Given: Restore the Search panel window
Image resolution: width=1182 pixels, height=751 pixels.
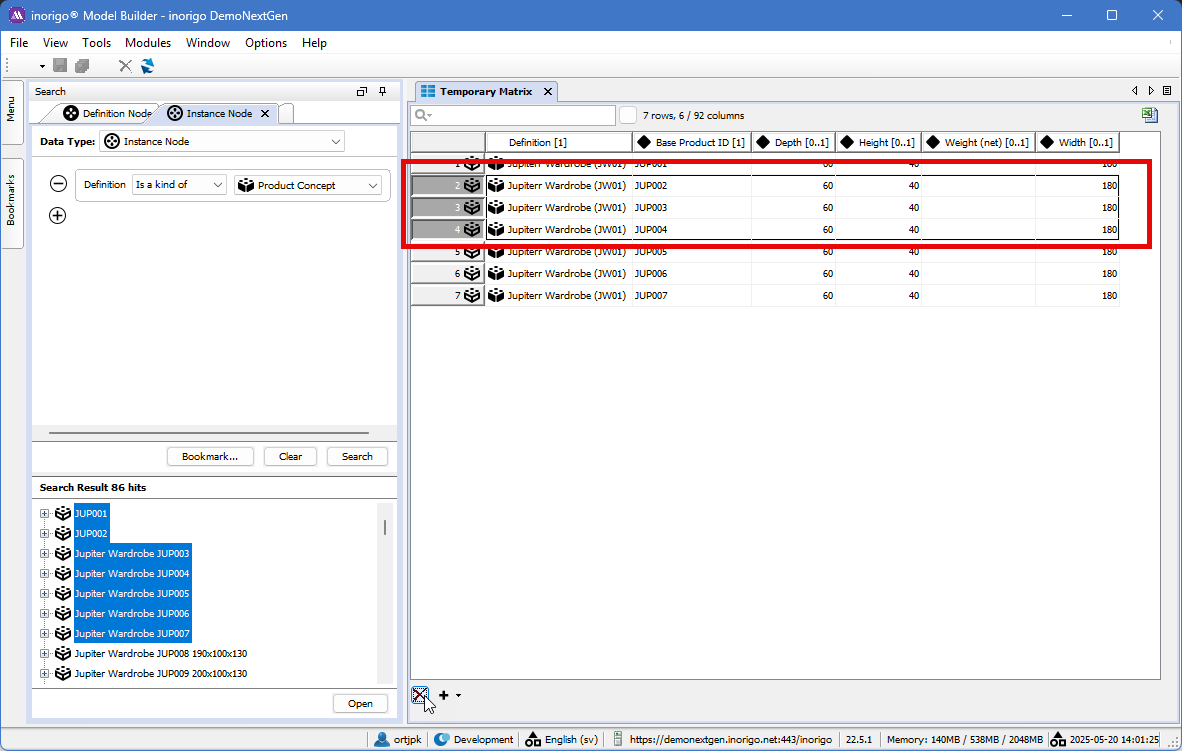Looking at the screenshot, I should click(x=362, y=91).
